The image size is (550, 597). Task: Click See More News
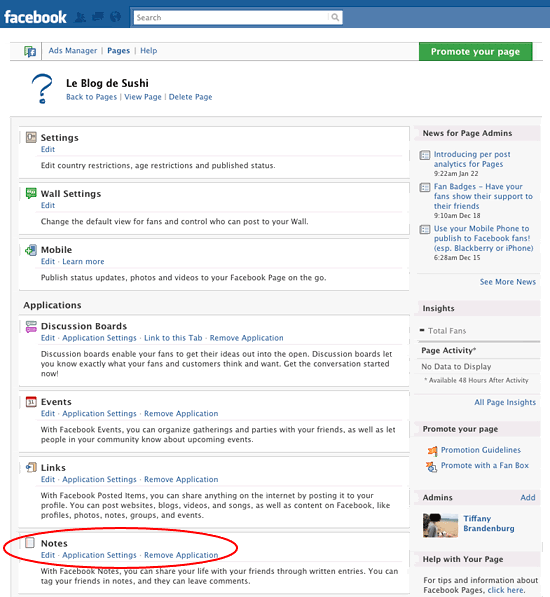coord(507,282)
